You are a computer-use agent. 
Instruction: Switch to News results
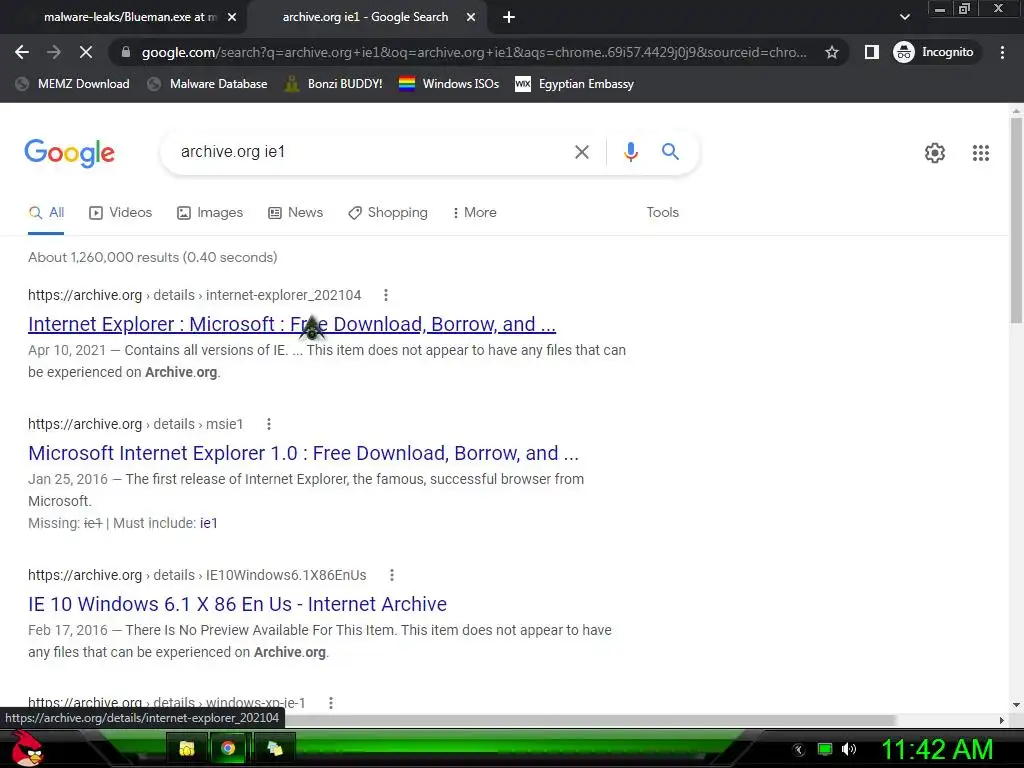pyautogui.click(x=296, y=213)
